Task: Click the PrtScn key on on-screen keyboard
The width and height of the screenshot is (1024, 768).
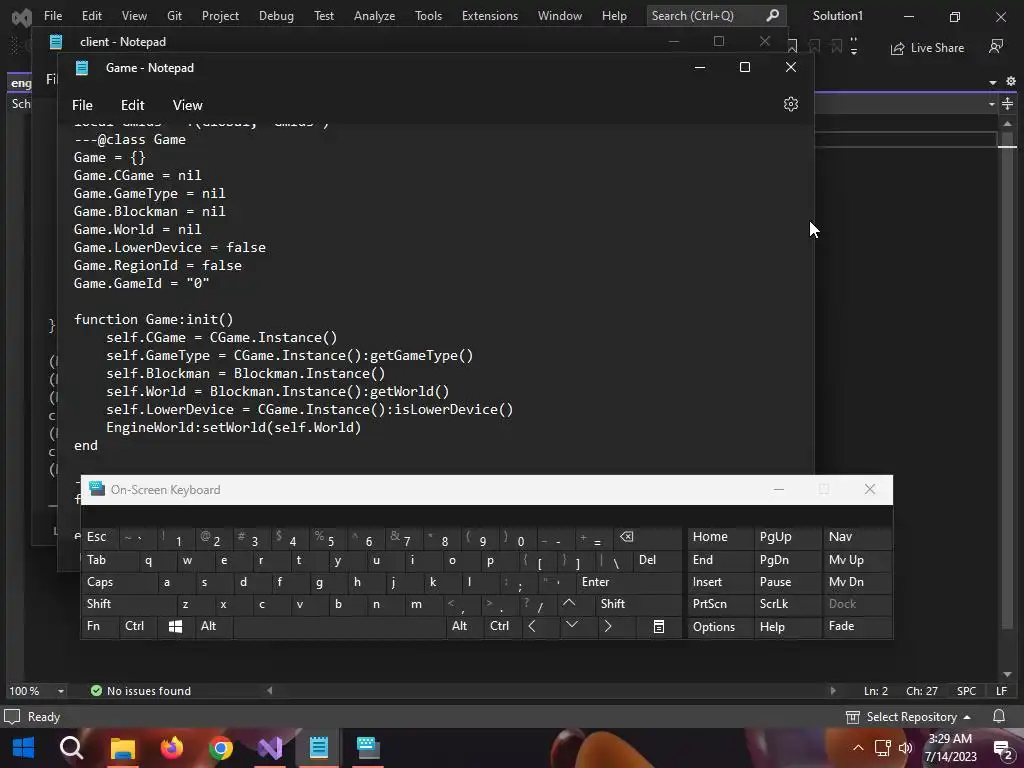Action: point(720,604)
